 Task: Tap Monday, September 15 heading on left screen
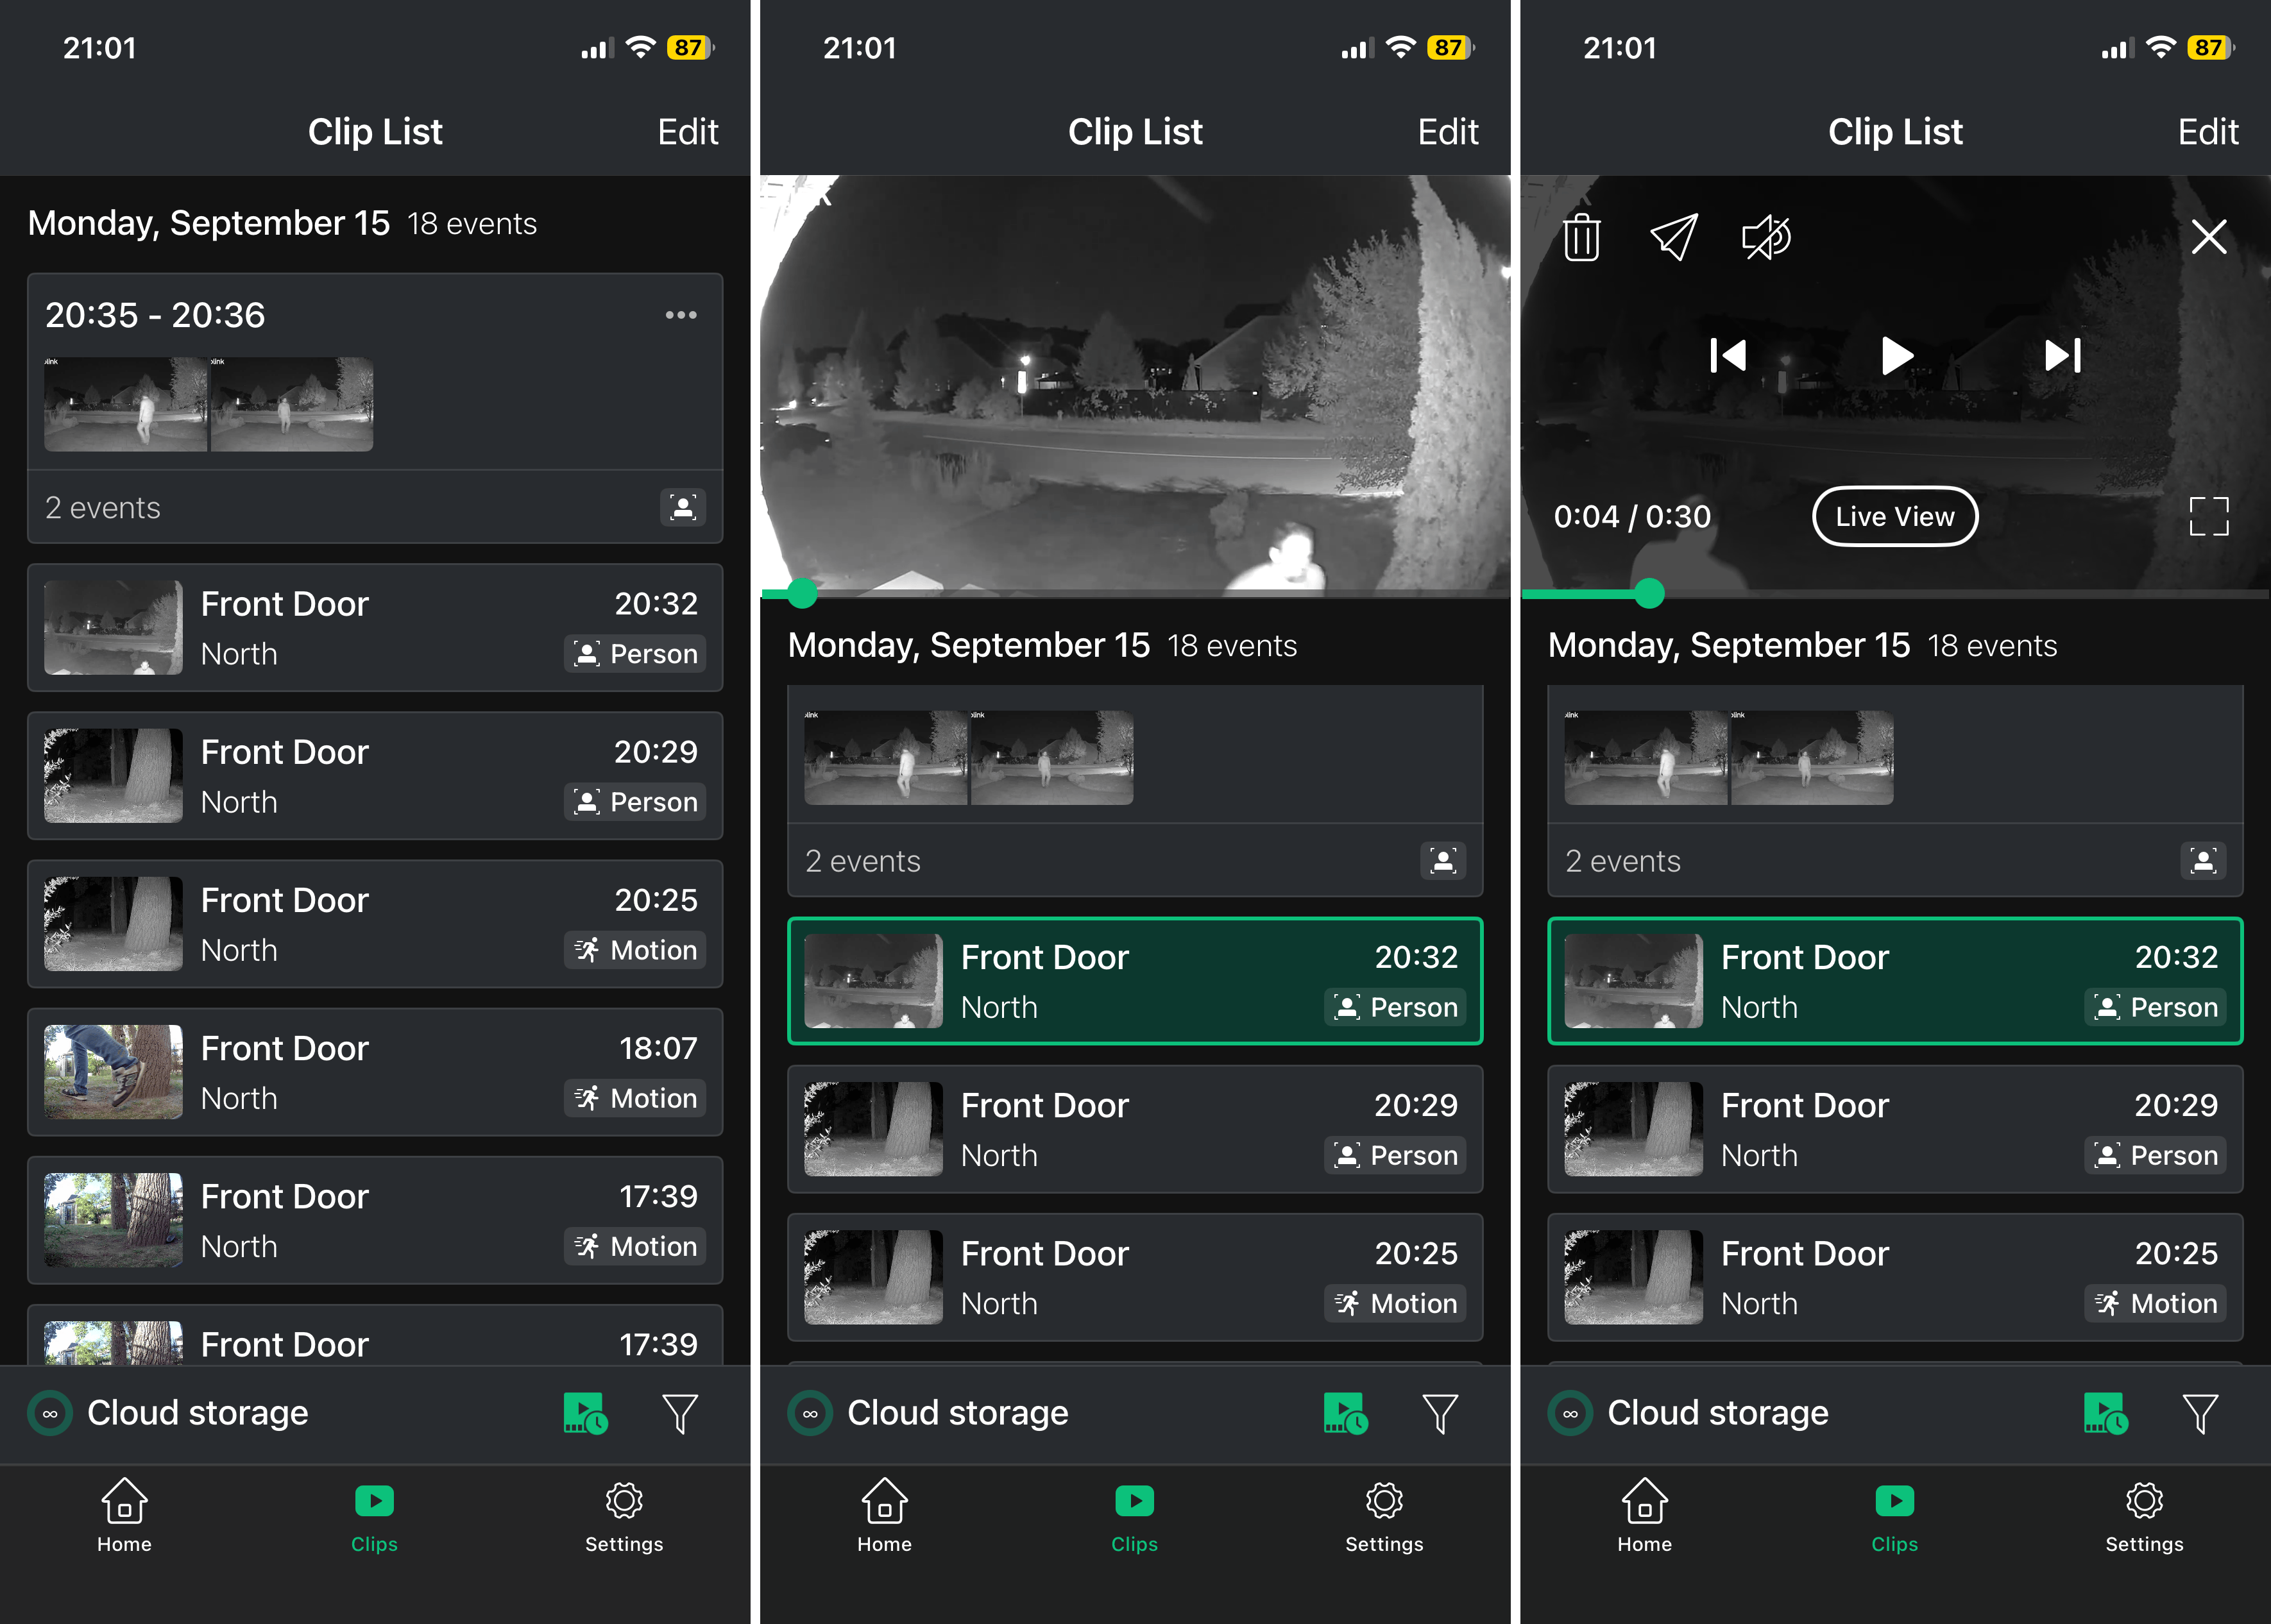coord(209,223)
